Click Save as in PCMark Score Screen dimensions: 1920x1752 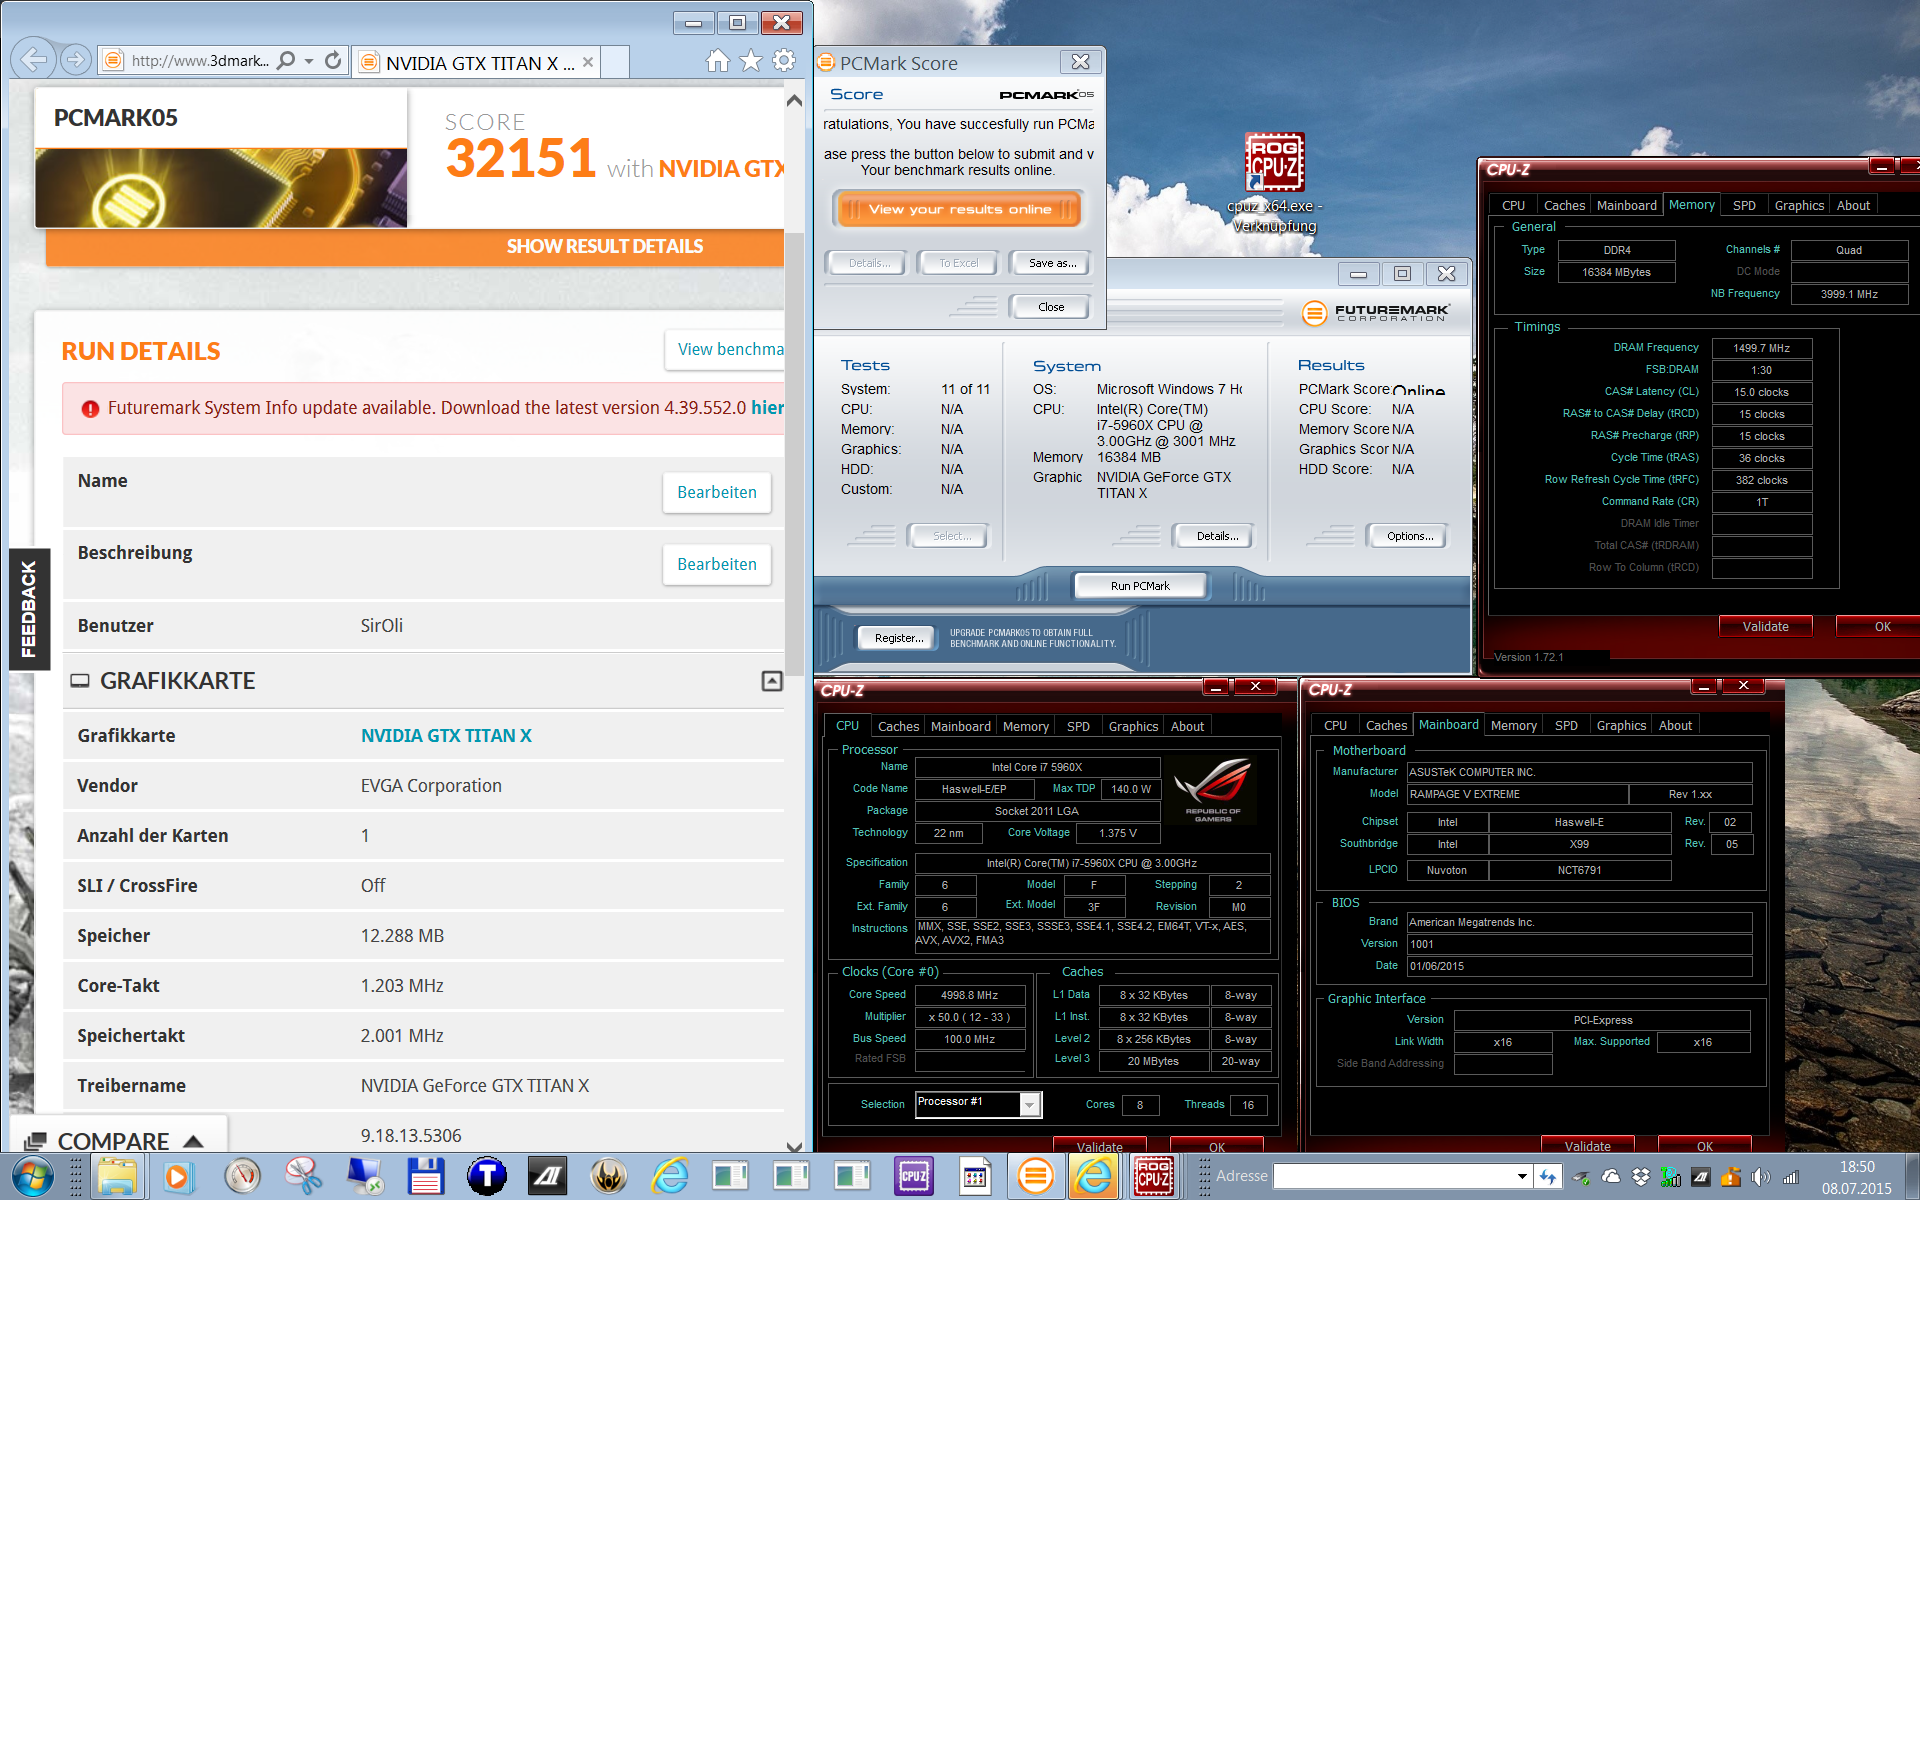point(1052,263)
